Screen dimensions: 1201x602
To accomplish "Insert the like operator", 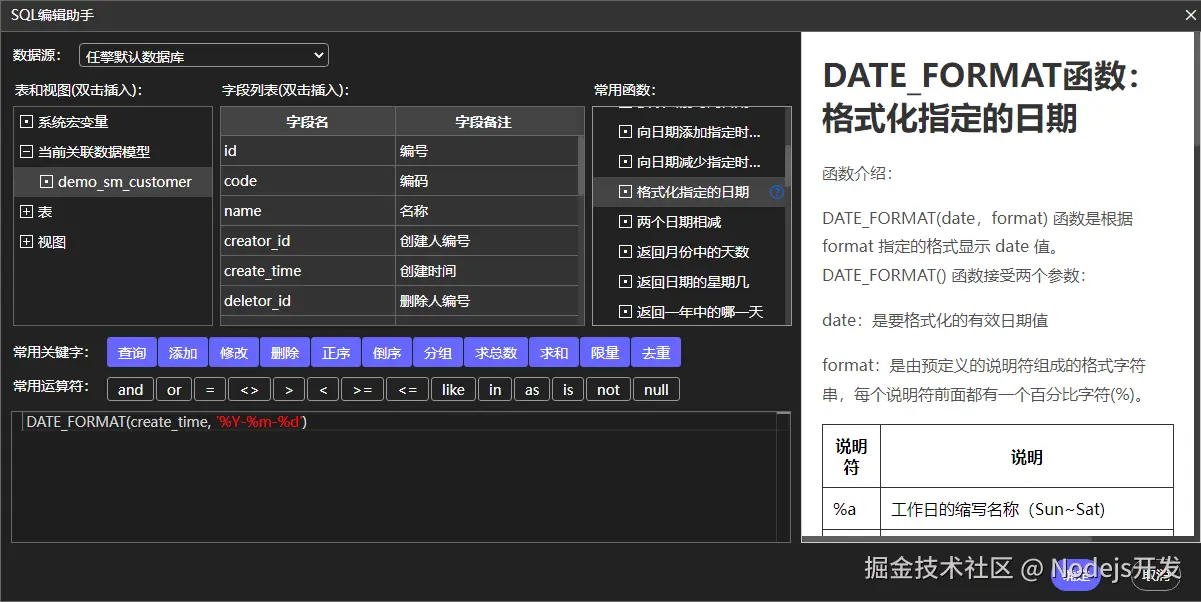I will [453, 389].
